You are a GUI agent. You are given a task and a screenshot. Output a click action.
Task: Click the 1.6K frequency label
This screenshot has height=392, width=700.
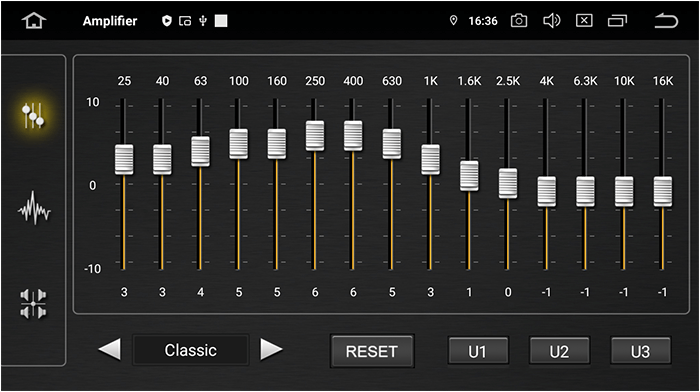[x=469, y=81]
